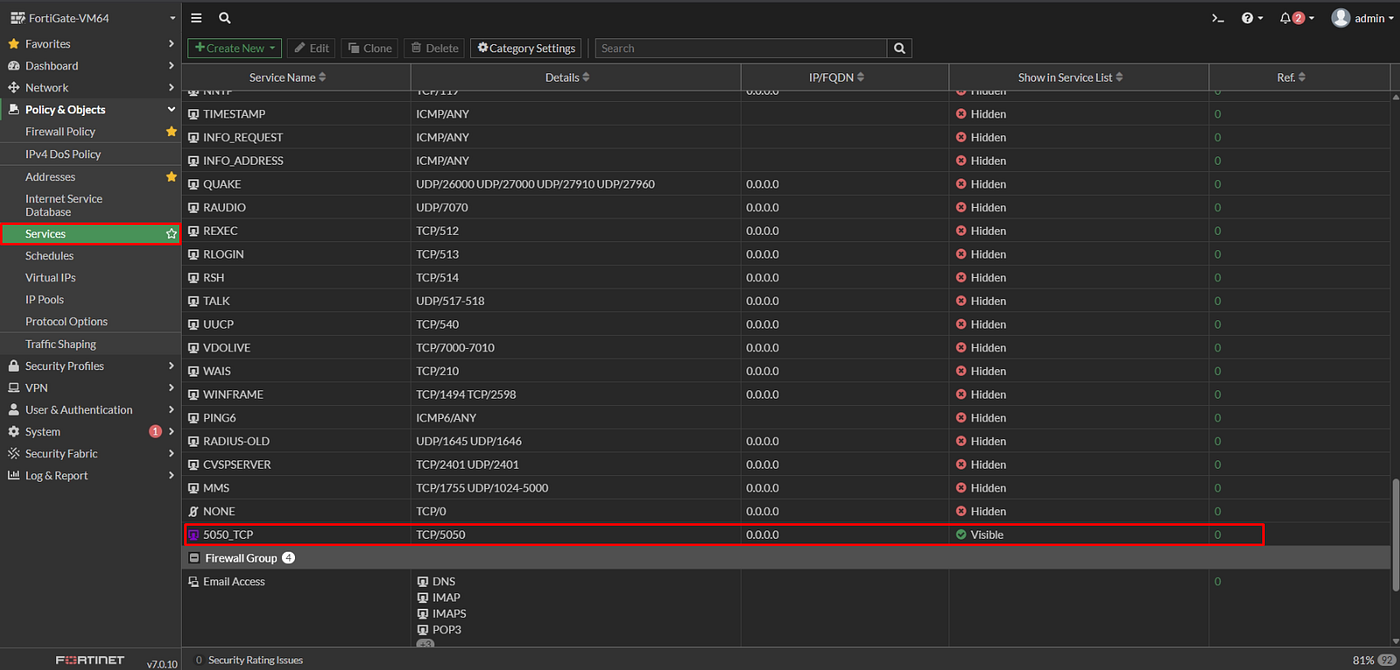
Task: Click the NONE service icon
Action: point(194,511)
